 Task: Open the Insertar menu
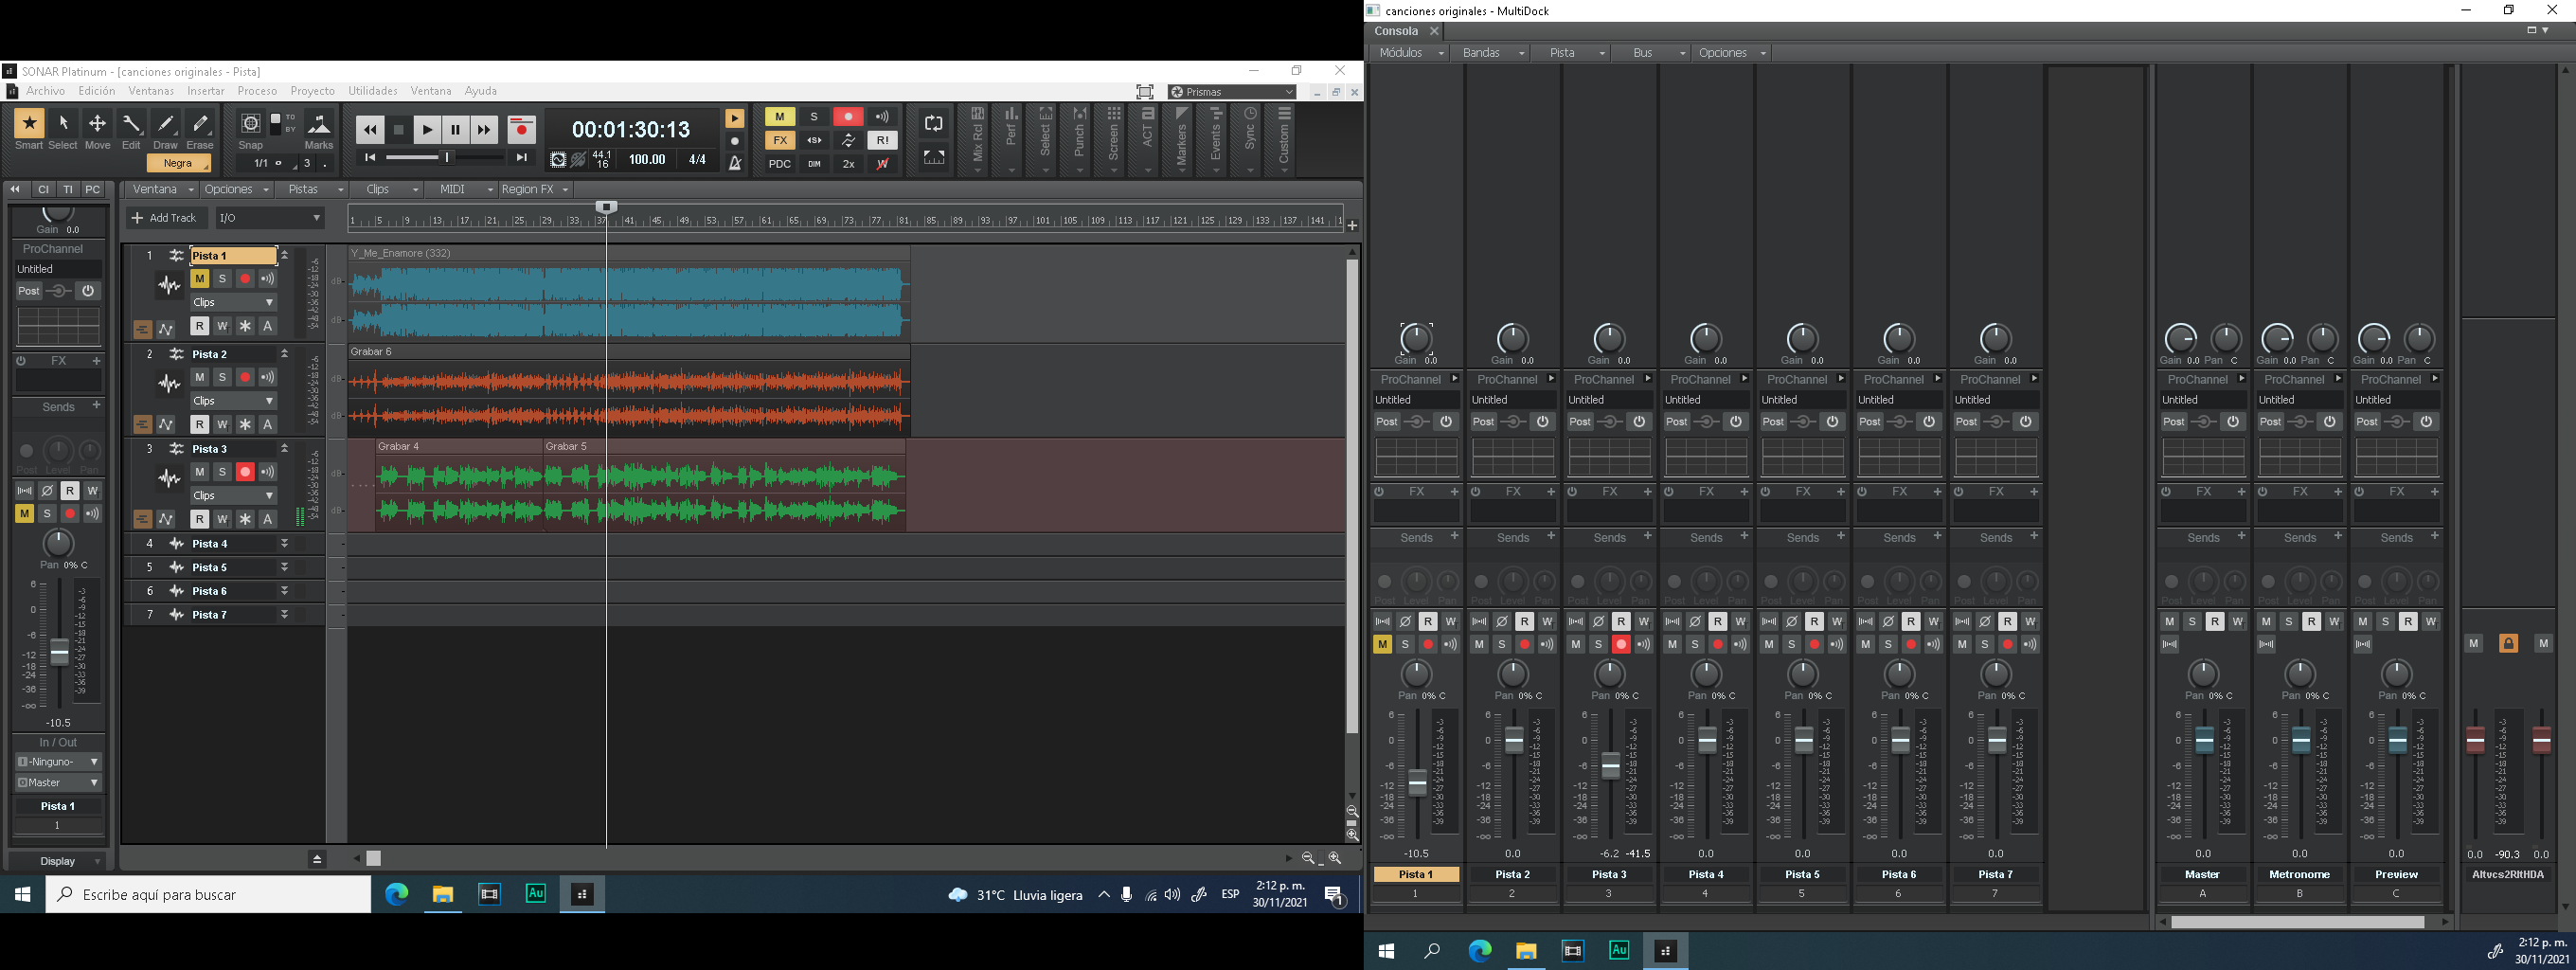coord(206,91)
